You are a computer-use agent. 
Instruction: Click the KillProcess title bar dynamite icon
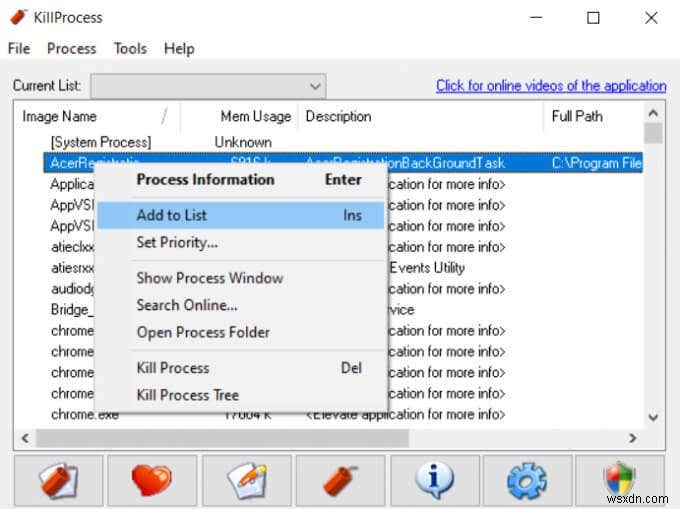[19, 17]
